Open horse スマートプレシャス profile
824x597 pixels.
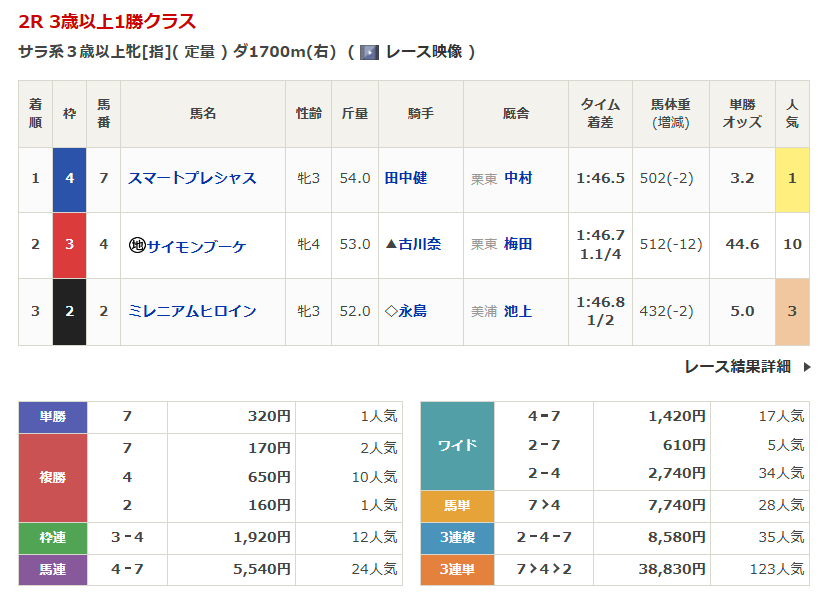[x=192, y=178]
